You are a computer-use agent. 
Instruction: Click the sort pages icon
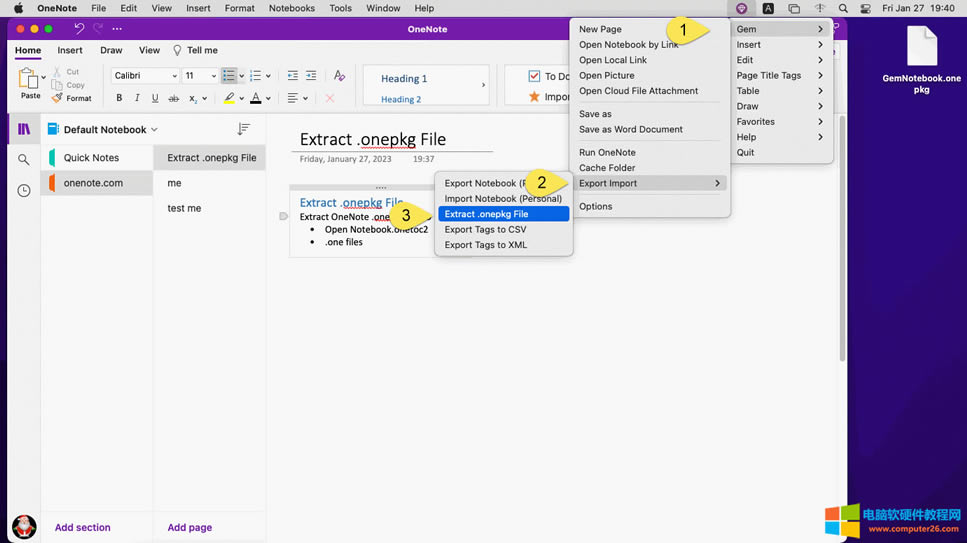pyautogui.click(x=243, y=129)
